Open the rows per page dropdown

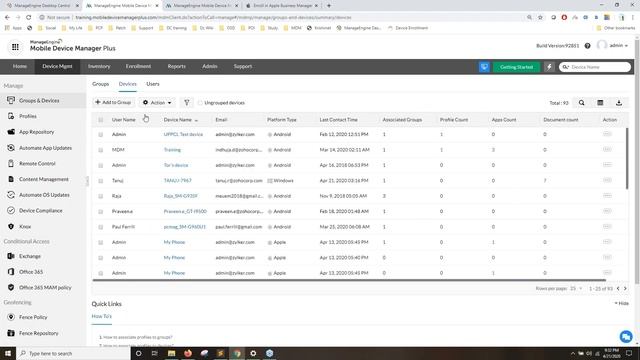point(576,289)
